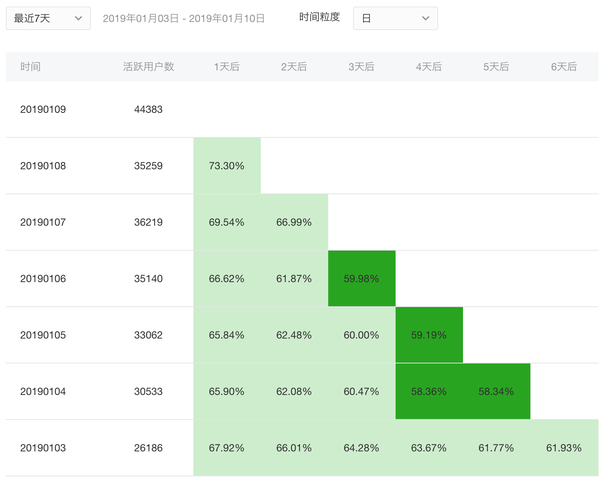Click the 64.28% retention cell
The width and height of the screenshot is (600, 477).
point(362,448)
